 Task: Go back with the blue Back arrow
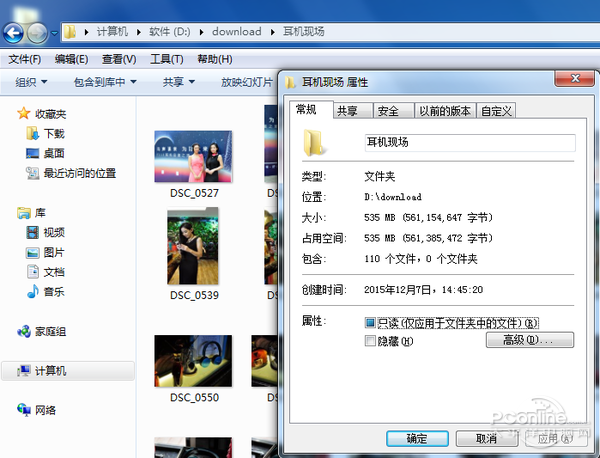coord(13,33)
